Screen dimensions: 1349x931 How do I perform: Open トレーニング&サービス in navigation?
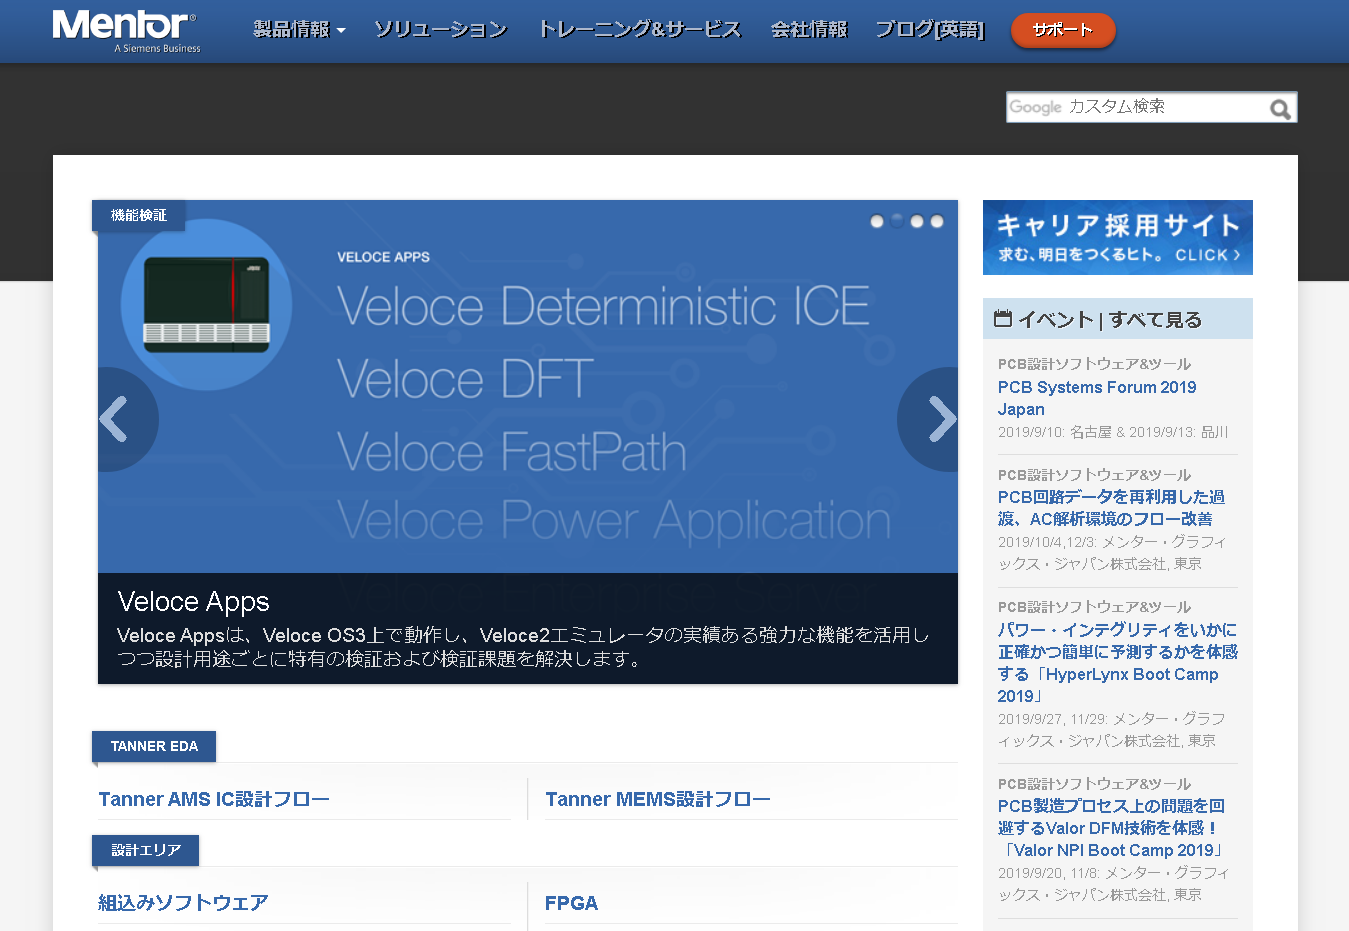point(639,30)
